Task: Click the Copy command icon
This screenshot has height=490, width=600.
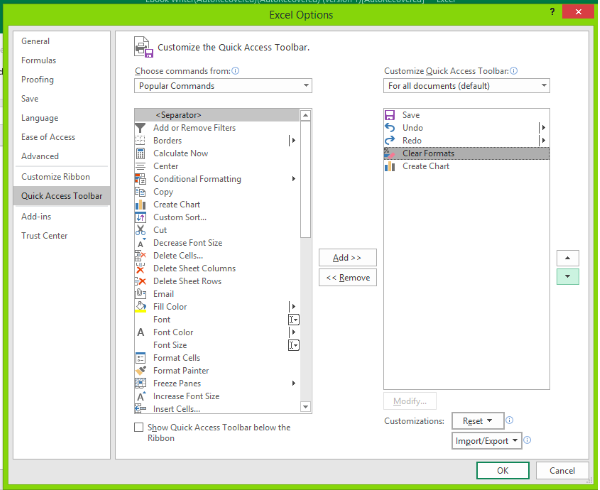Action: point(140,192)
